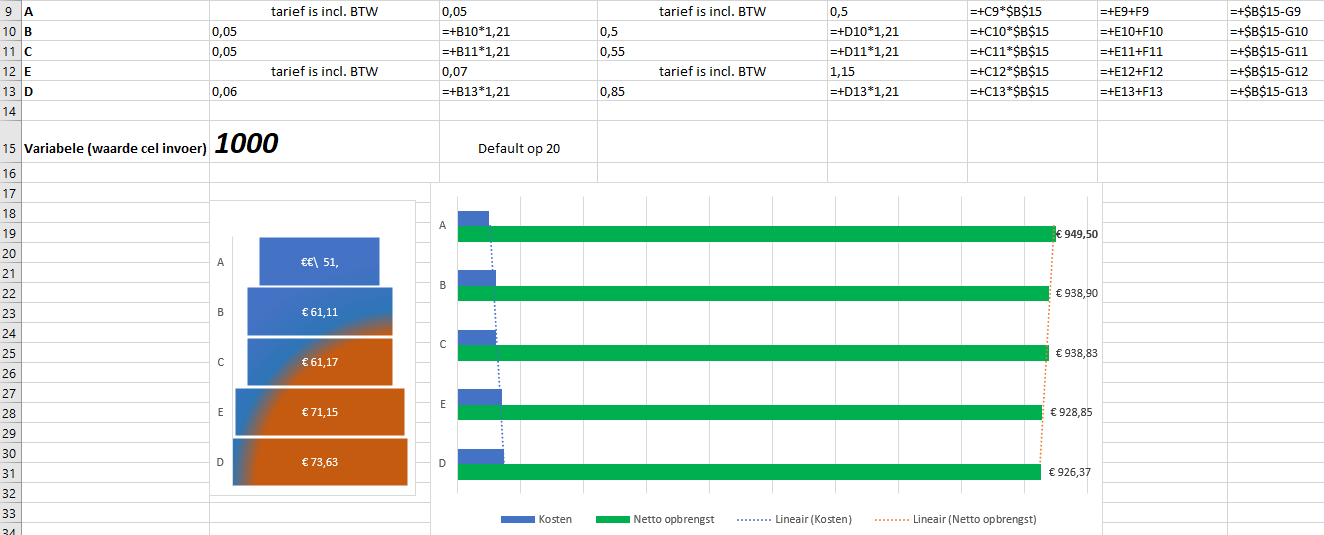Click the cell with formula =+C9*$B$15

pos(1032,12)
